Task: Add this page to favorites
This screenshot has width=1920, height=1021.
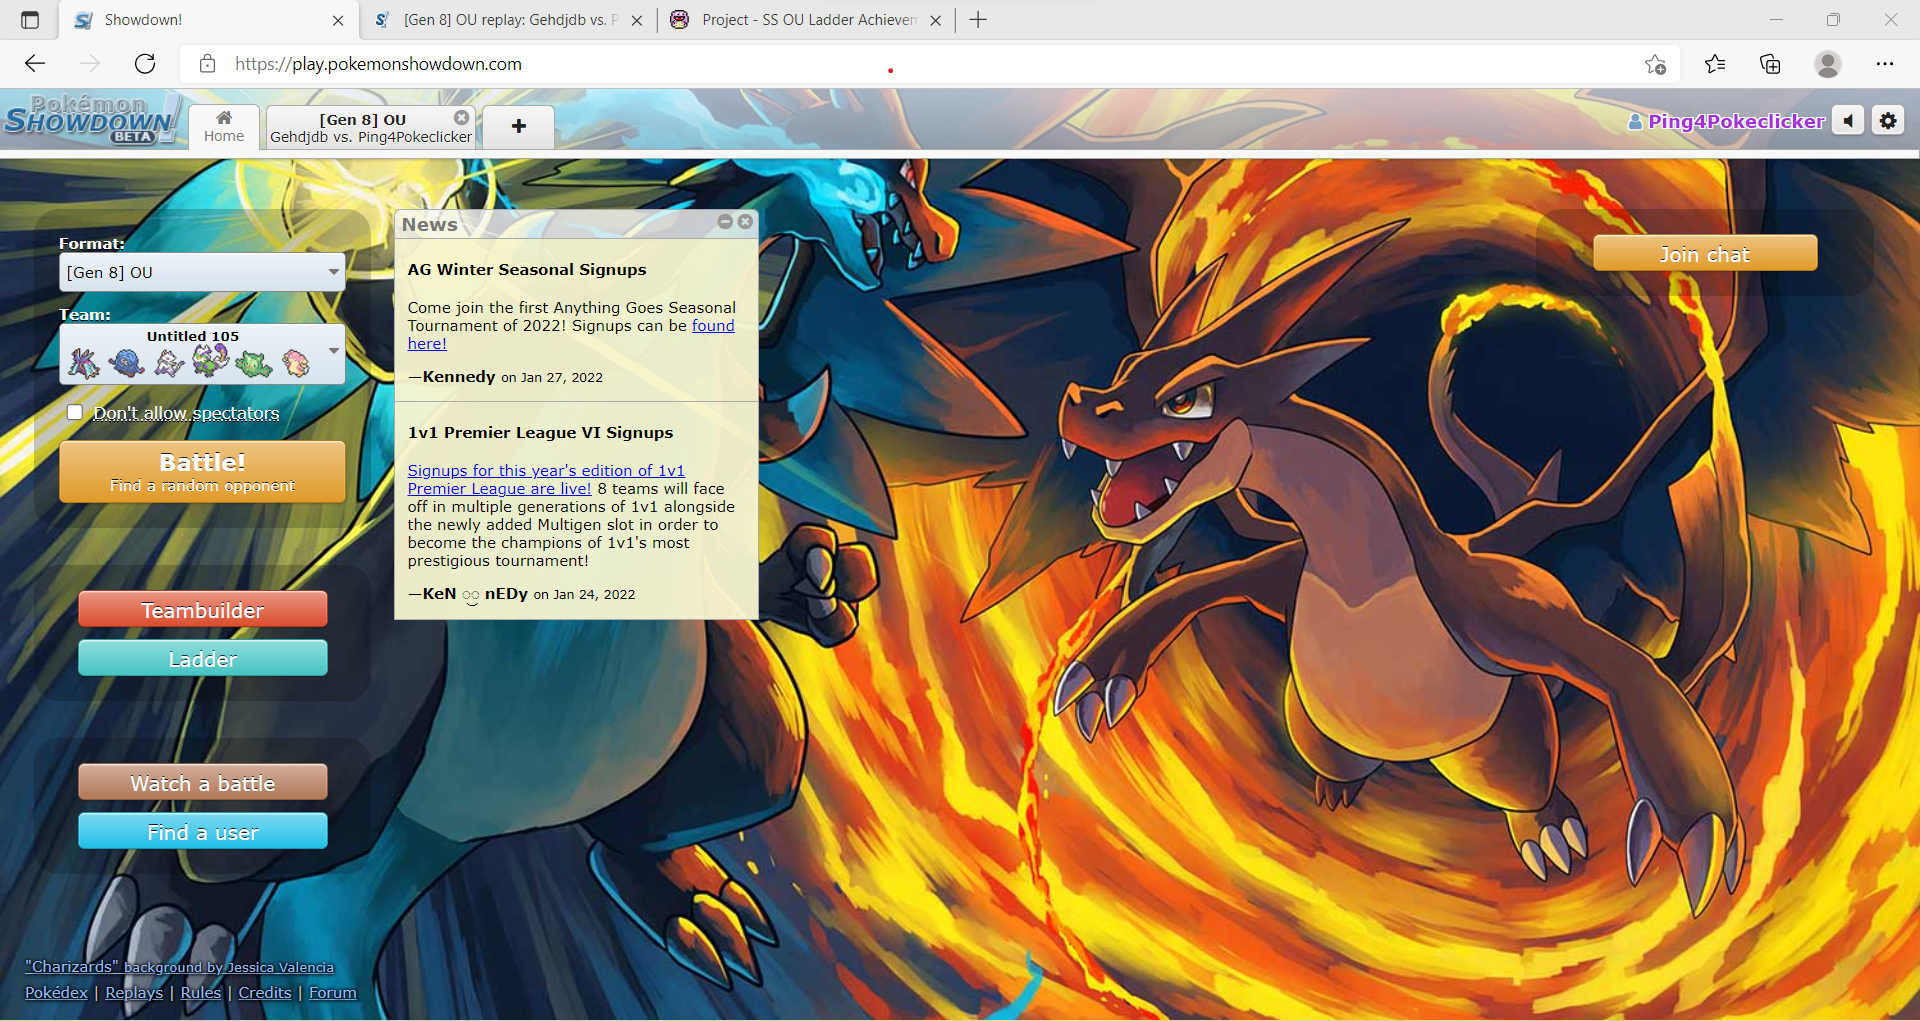Action: pos(1655,64)
